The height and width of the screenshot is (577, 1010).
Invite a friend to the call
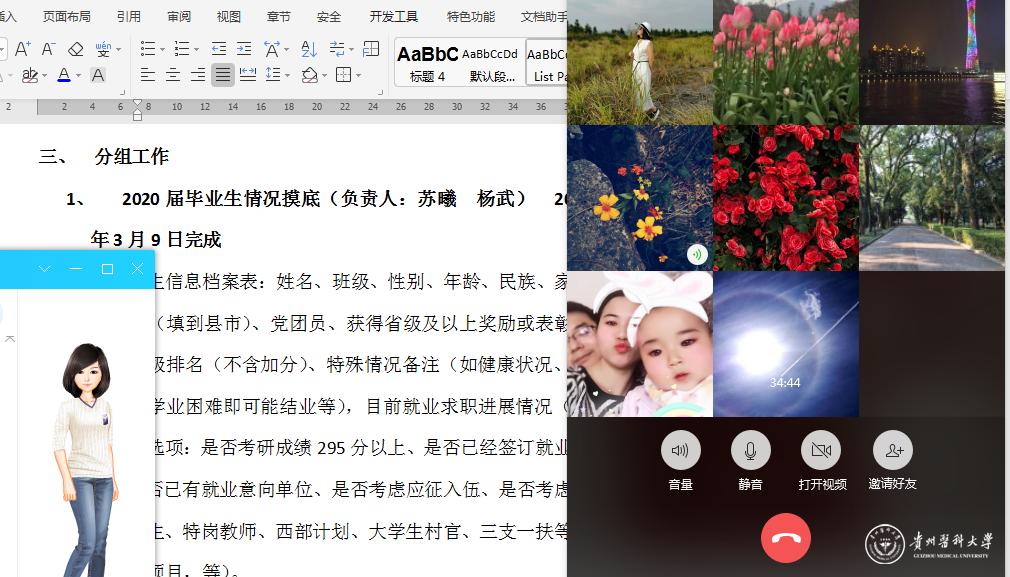pyautogui.click(x=892, y=451)
